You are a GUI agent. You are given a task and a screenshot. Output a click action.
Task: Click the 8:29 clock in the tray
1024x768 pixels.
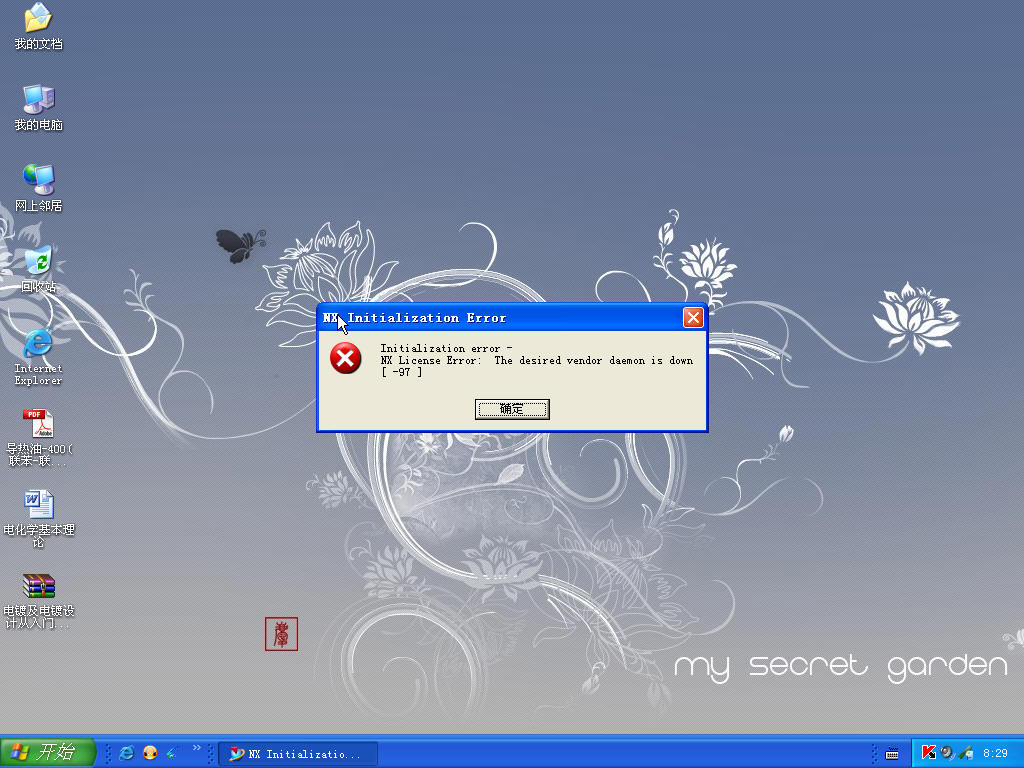point(995,753)
